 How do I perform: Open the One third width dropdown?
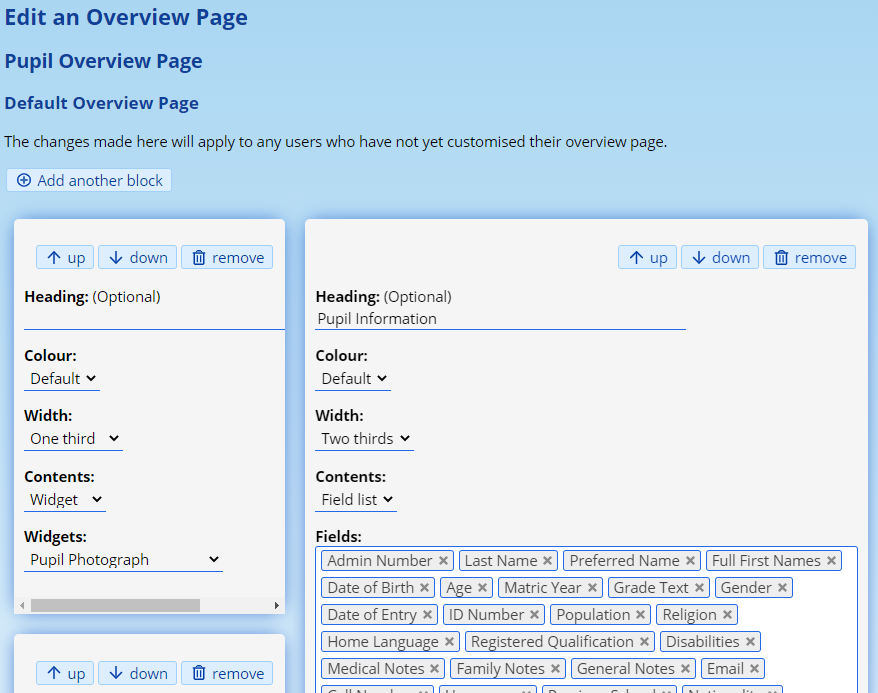point(73,439)
